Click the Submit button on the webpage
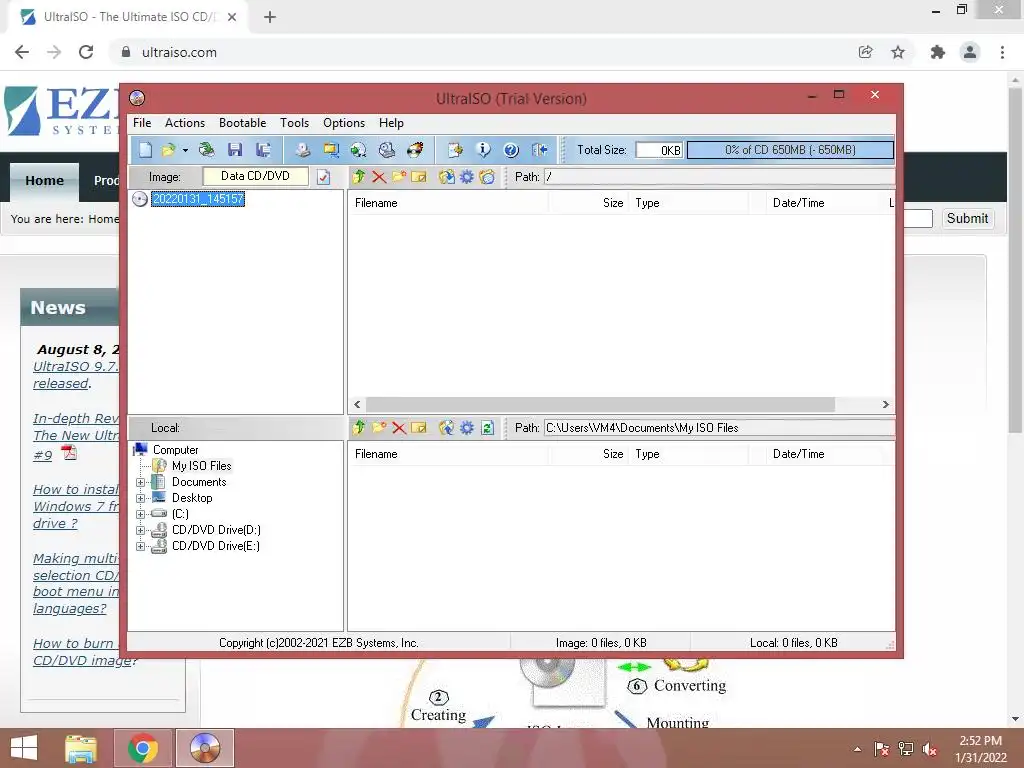 967,218
